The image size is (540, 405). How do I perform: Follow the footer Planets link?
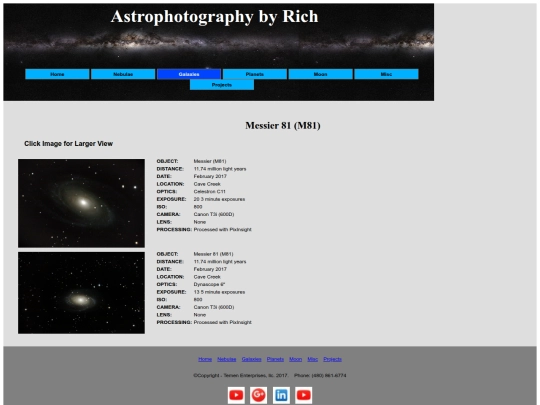(275, 359)
